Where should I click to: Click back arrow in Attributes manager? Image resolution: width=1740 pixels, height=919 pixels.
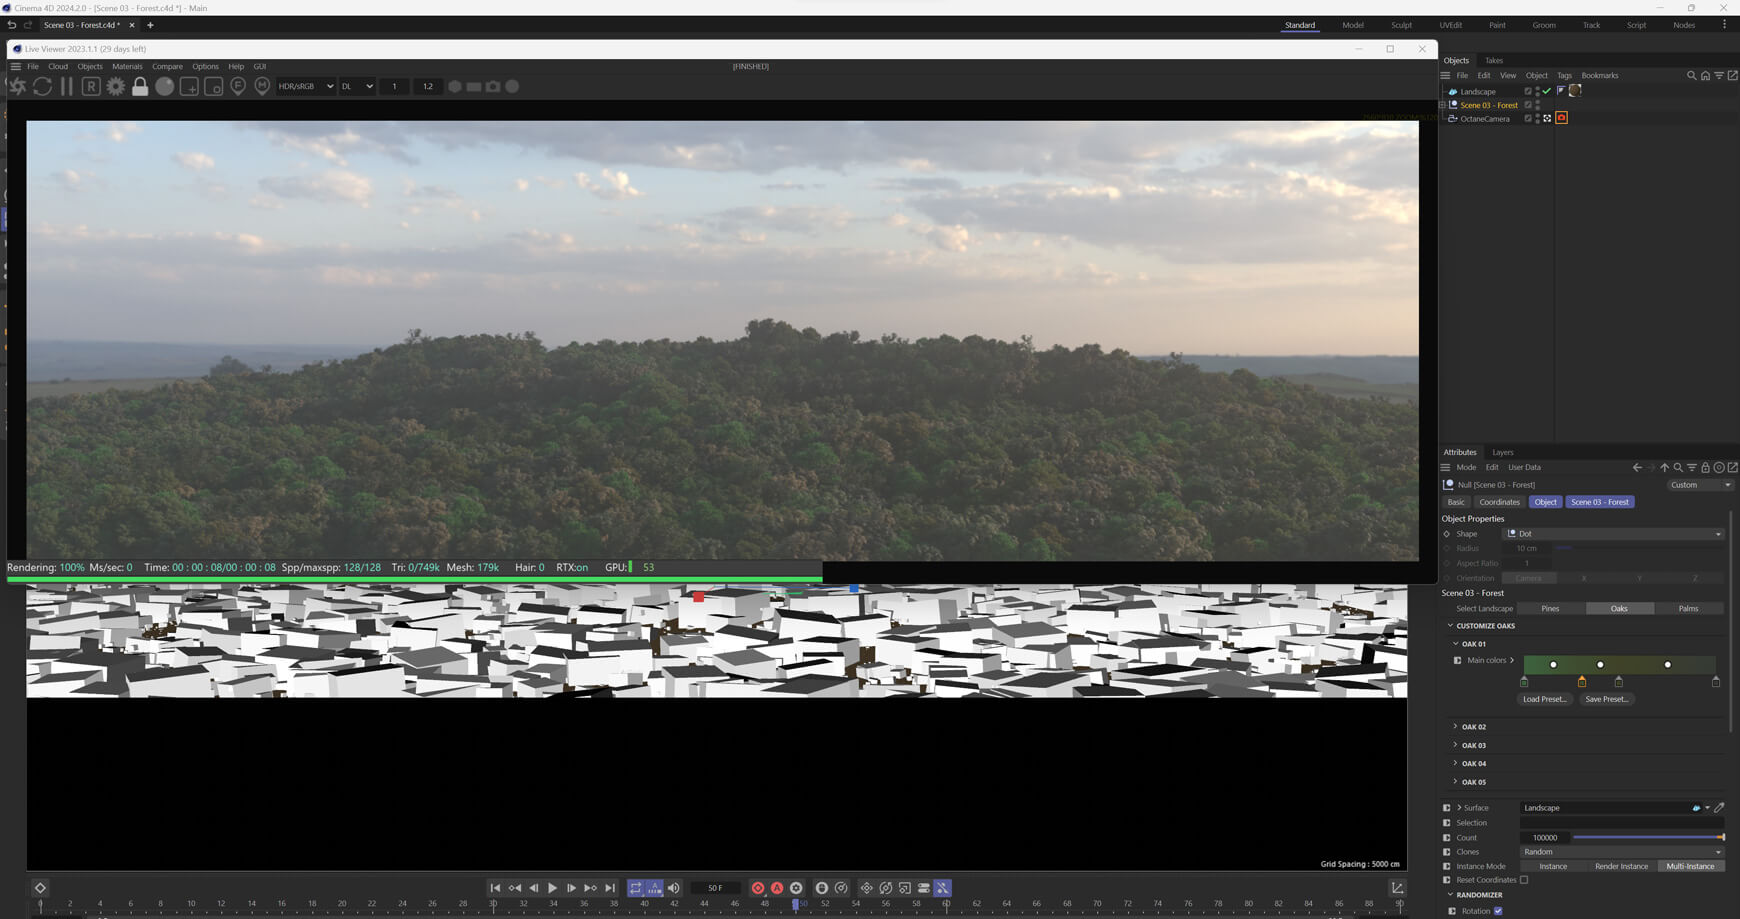point(1637,468)
